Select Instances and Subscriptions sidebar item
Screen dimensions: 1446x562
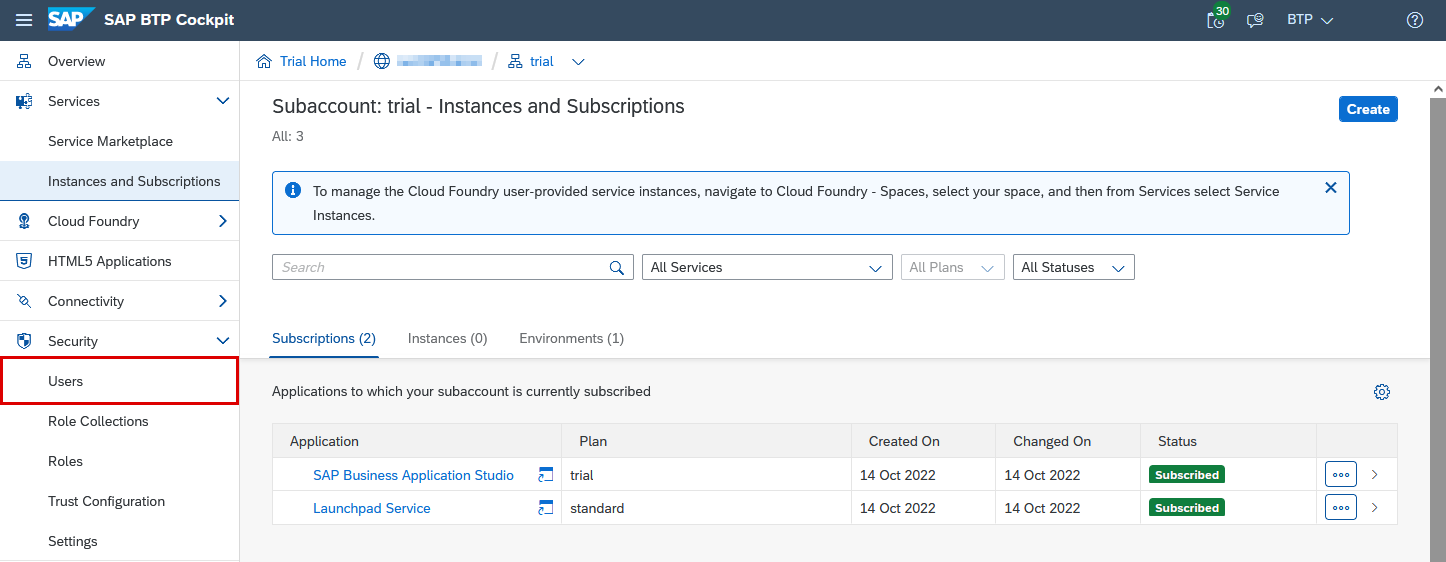click(x=120, y=181)
